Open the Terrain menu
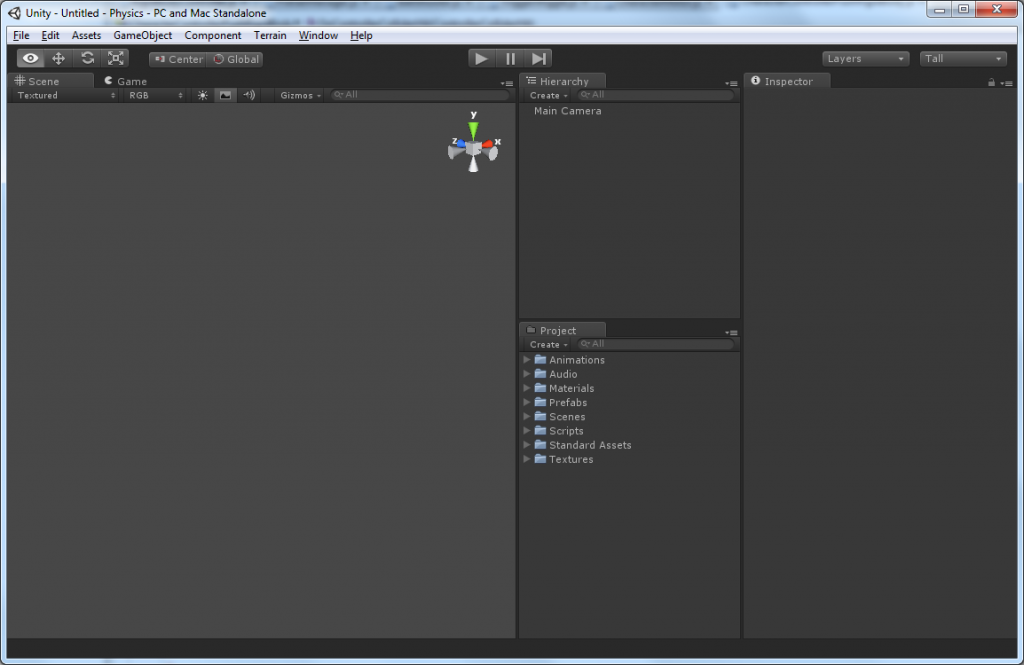 (270, 35)
